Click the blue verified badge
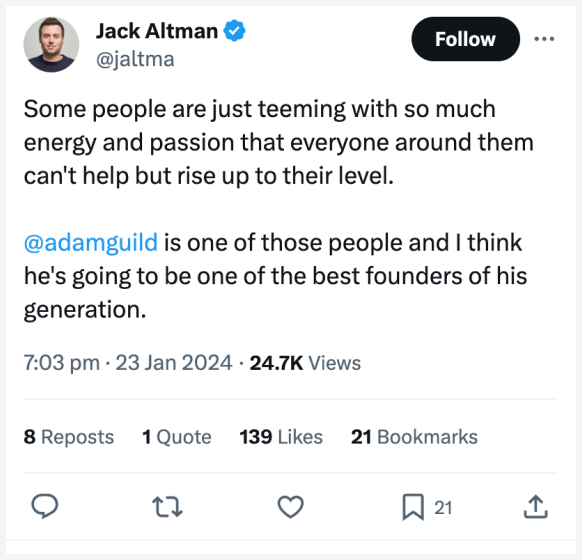The width and height of the screenshot is (582, 560). point(234,31)
